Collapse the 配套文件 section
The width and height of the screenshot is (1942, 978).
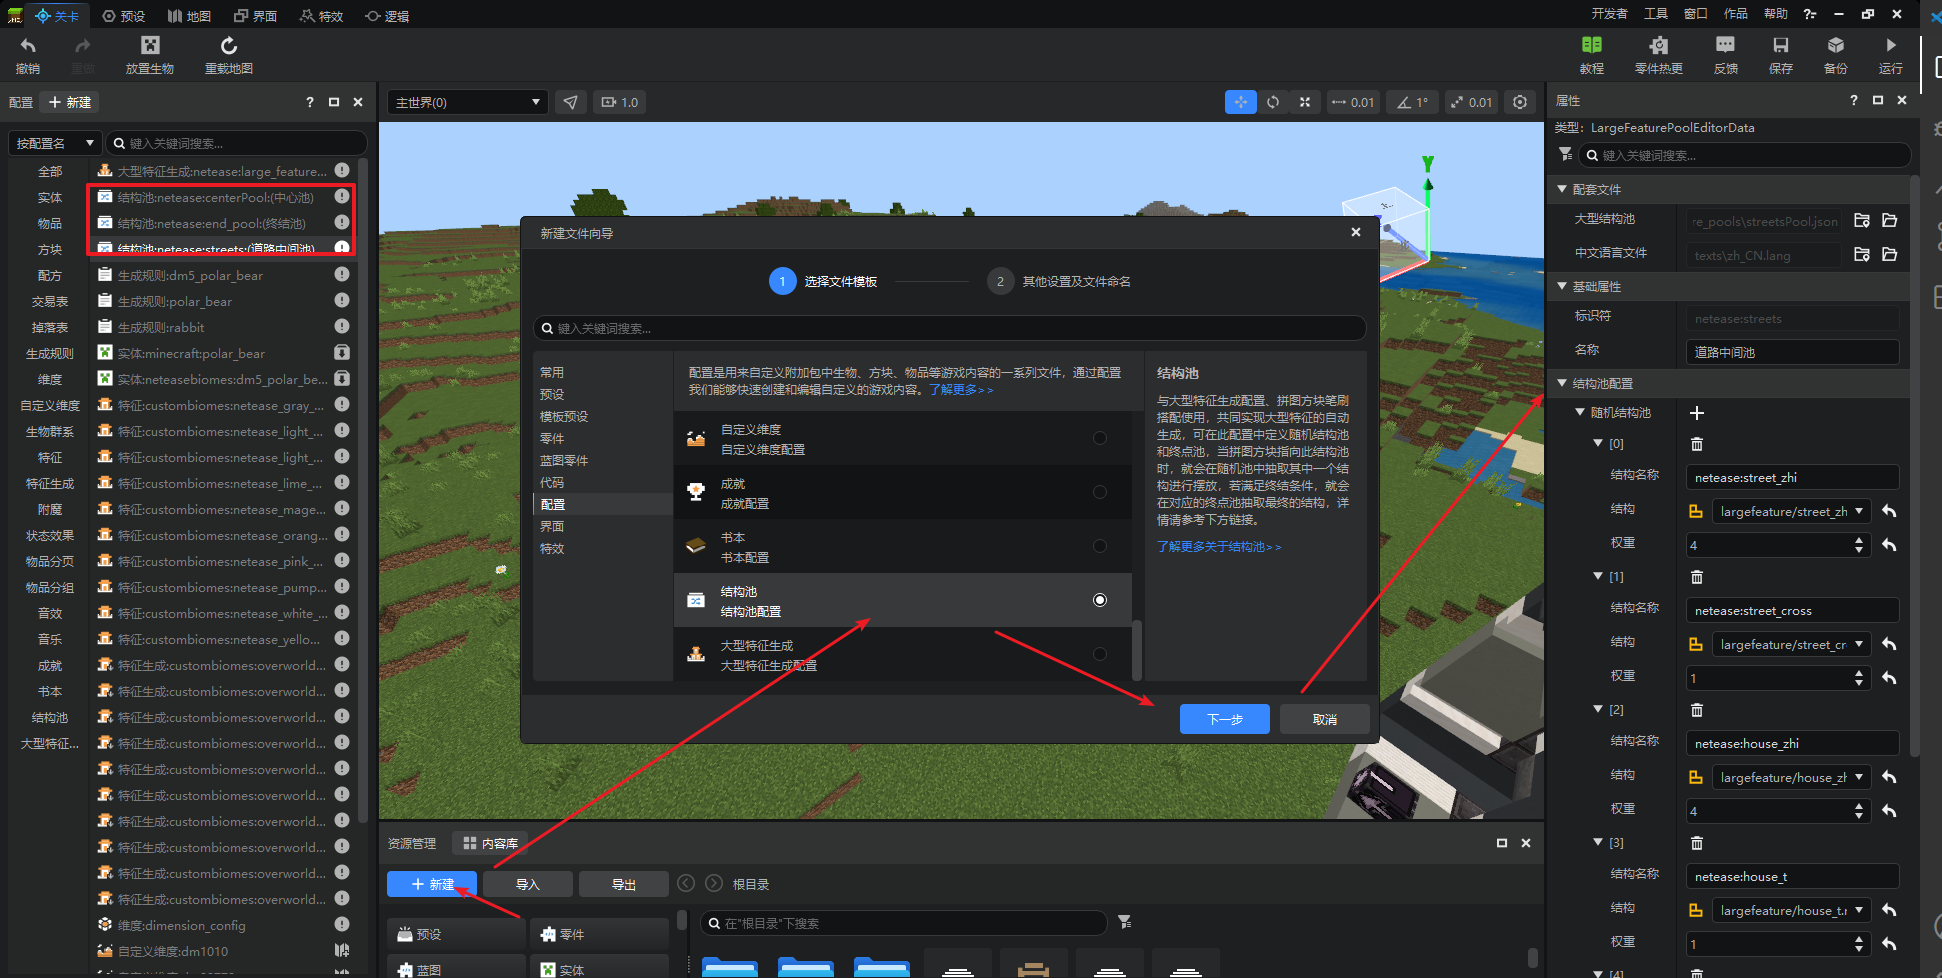point(1563,189)
